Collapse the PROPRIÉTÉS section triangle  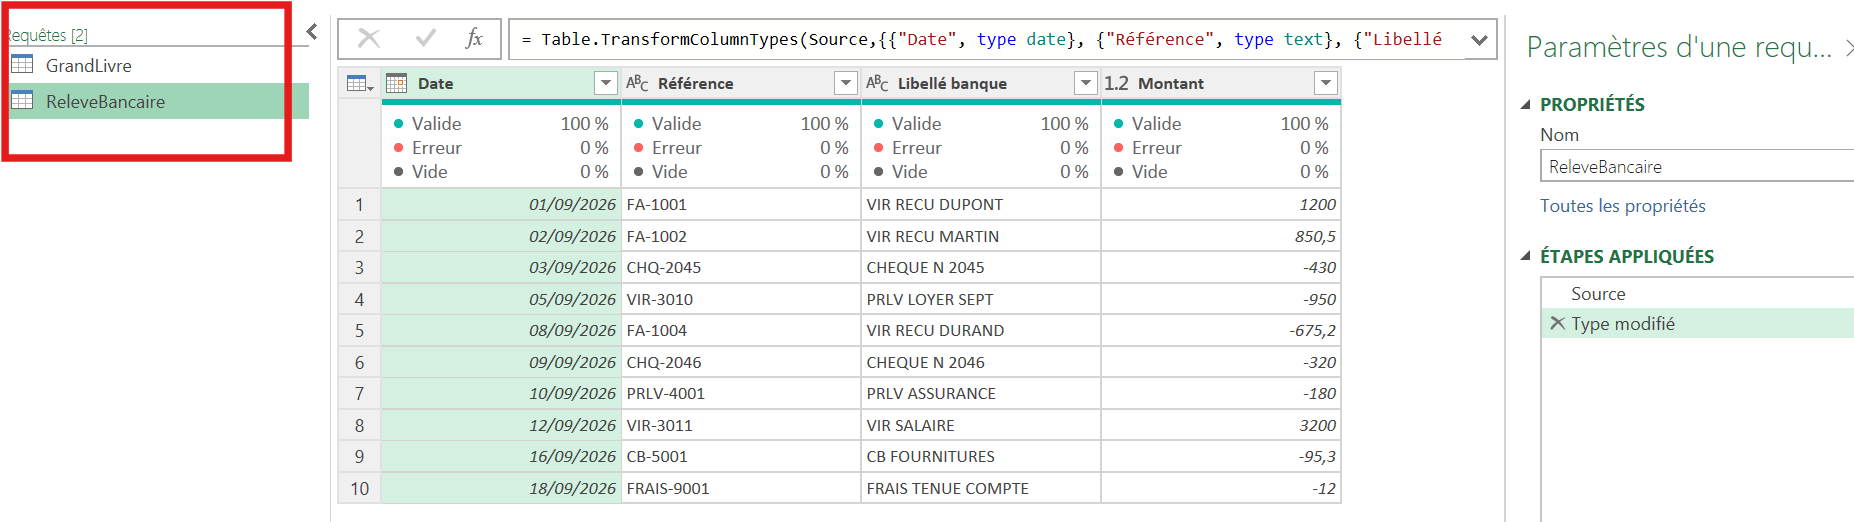[x=1526, y=104]
